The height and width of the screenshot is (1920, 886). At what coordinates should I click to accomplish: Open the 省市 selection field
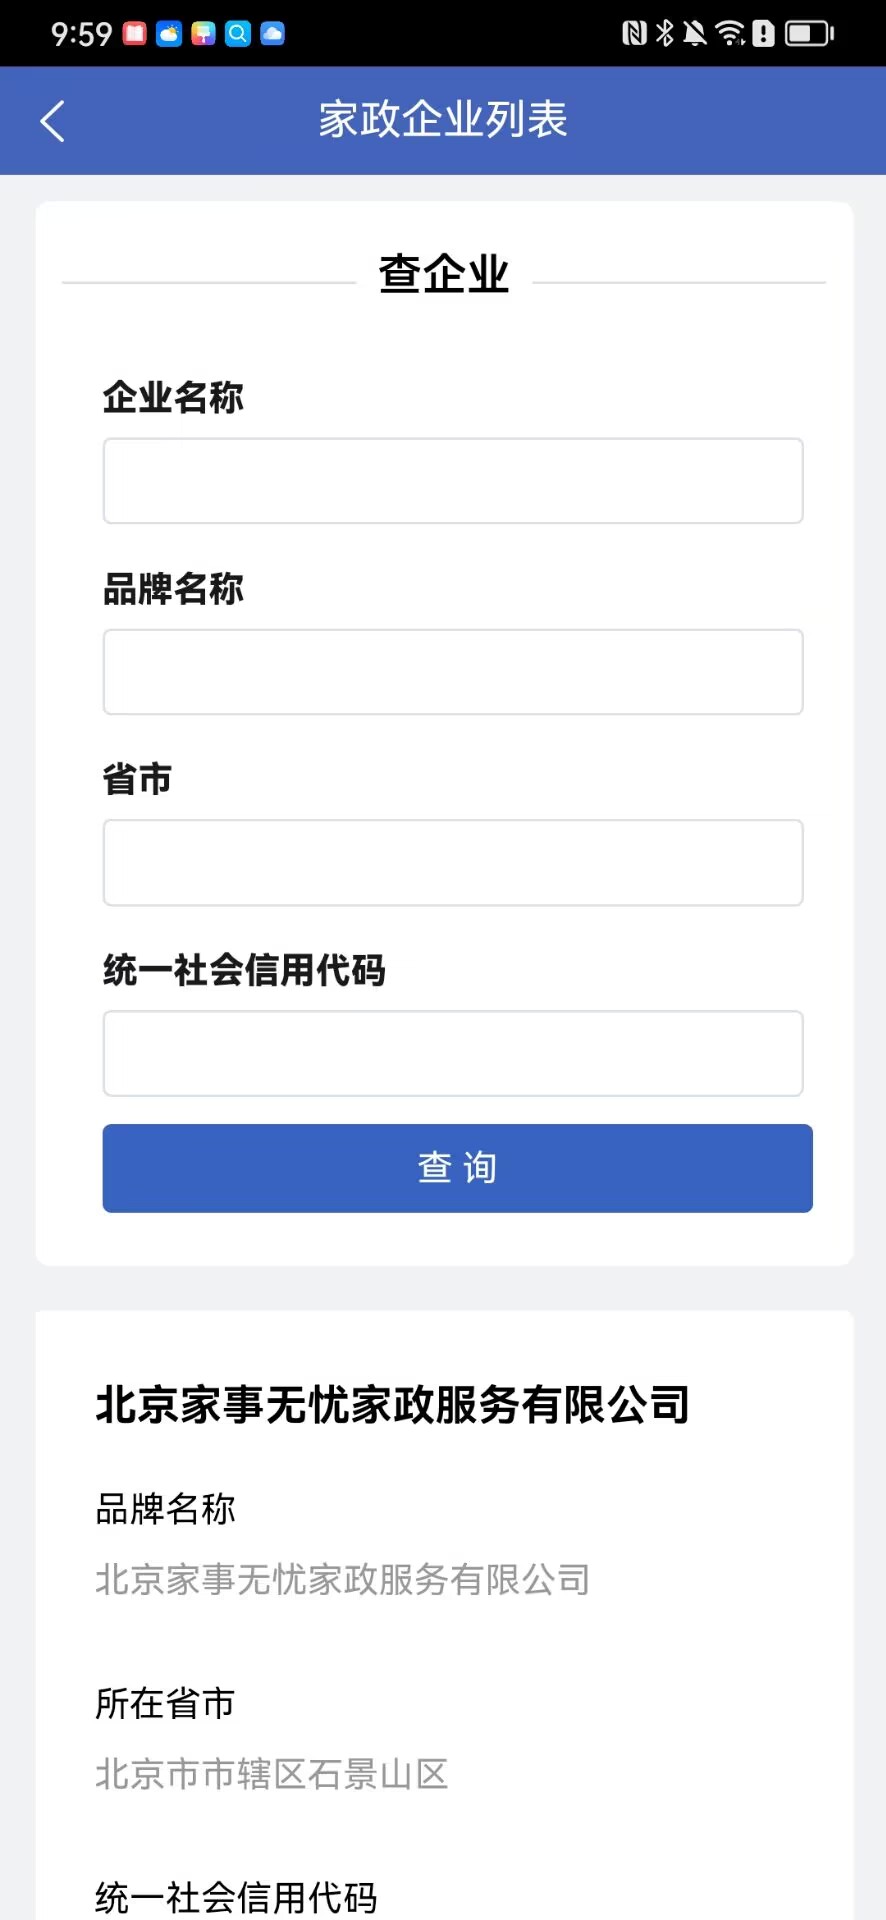(x=453, y=863)
